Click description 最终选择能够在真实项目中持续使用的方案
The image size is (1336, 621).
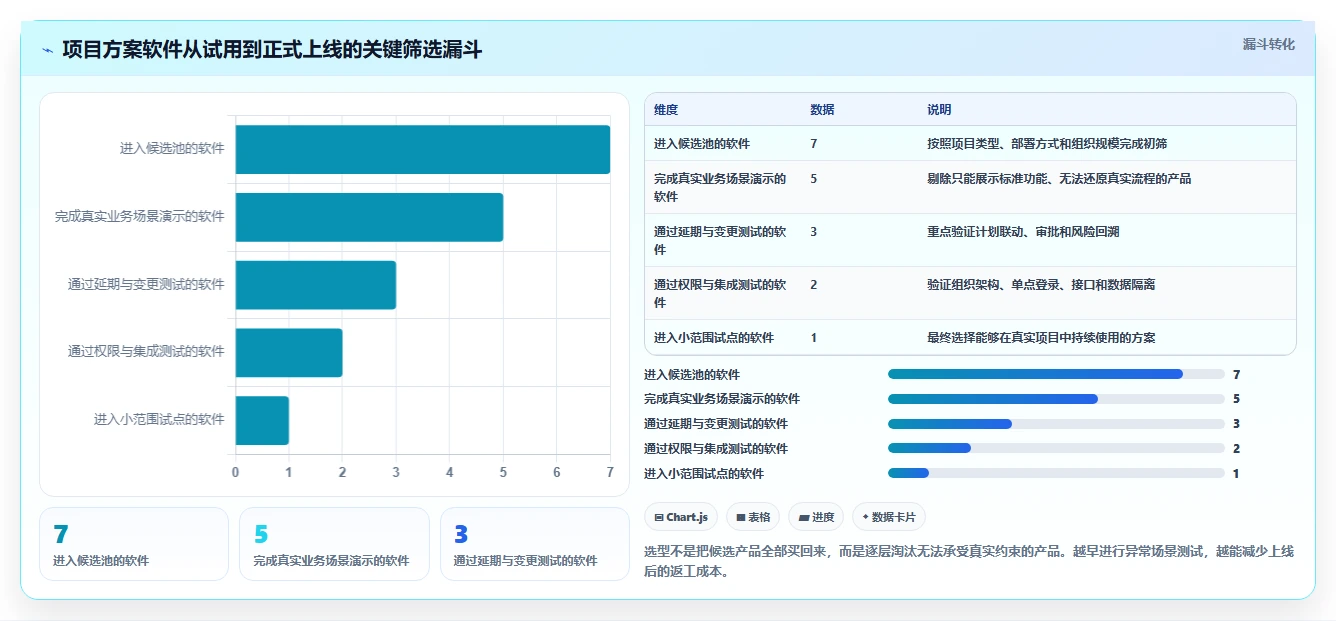coord(1041,338)
